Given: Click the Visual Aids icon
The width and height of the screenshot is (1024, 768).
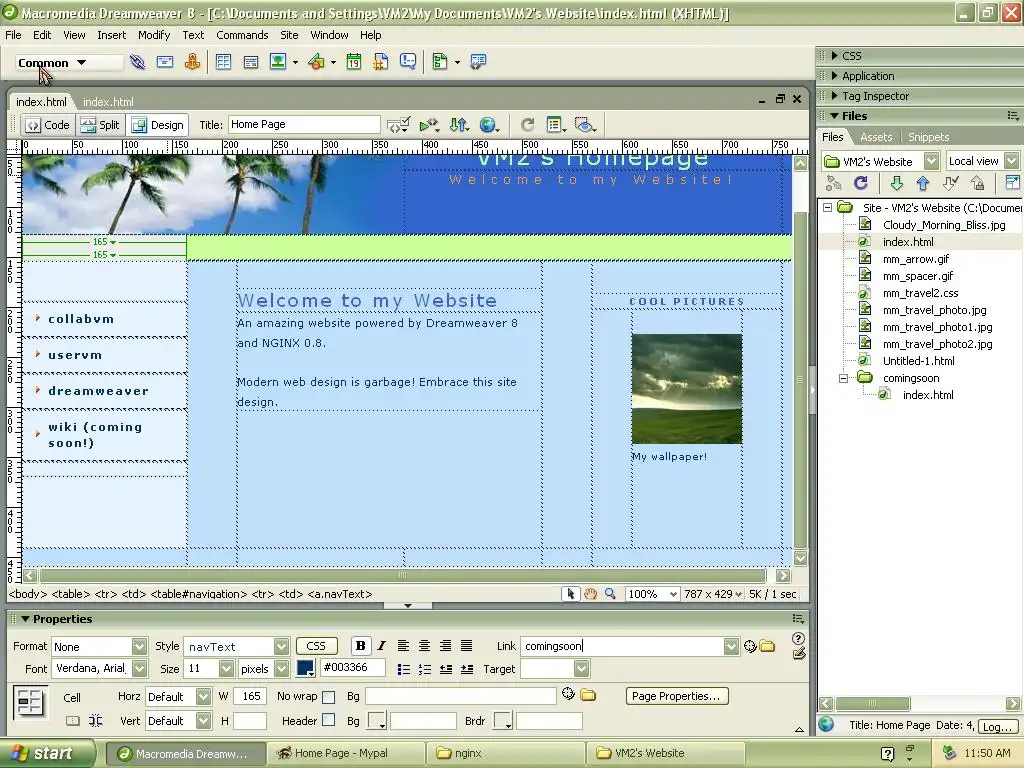Looking at the screenshot, I should point(584,125).
